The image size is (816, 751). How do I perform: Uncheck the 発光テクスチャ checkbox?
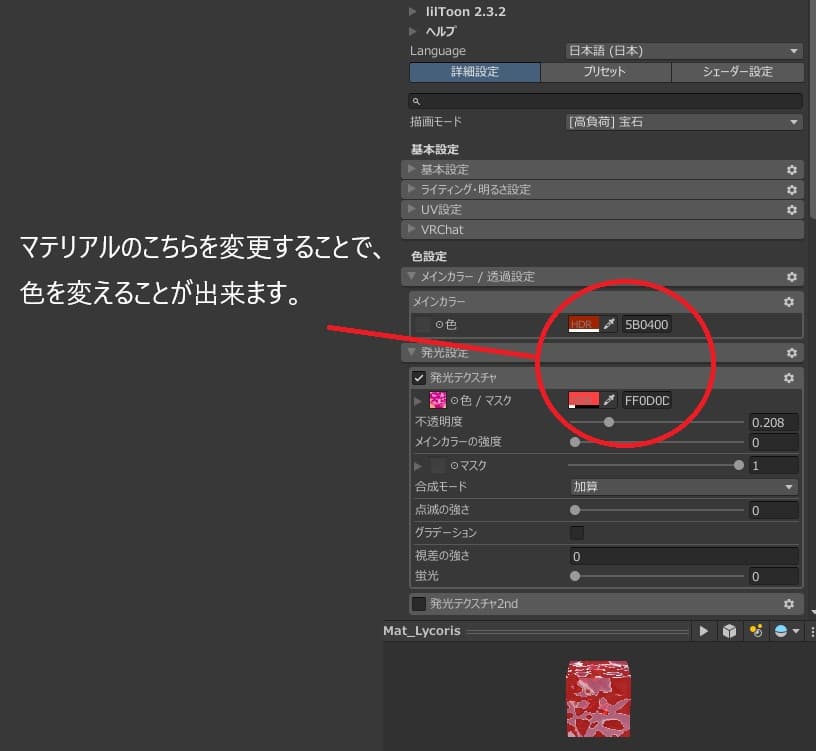[418, 377]
